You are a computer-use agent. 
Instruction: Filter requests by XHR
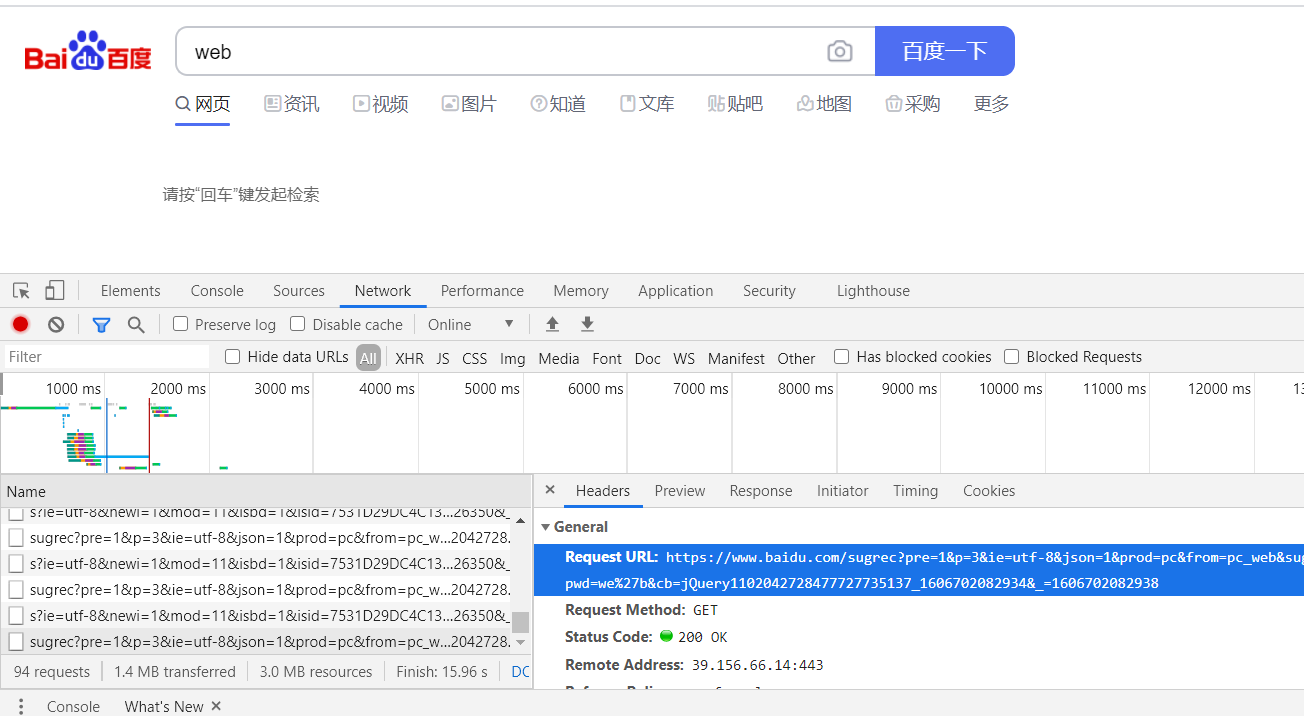(x=409, y=358)
